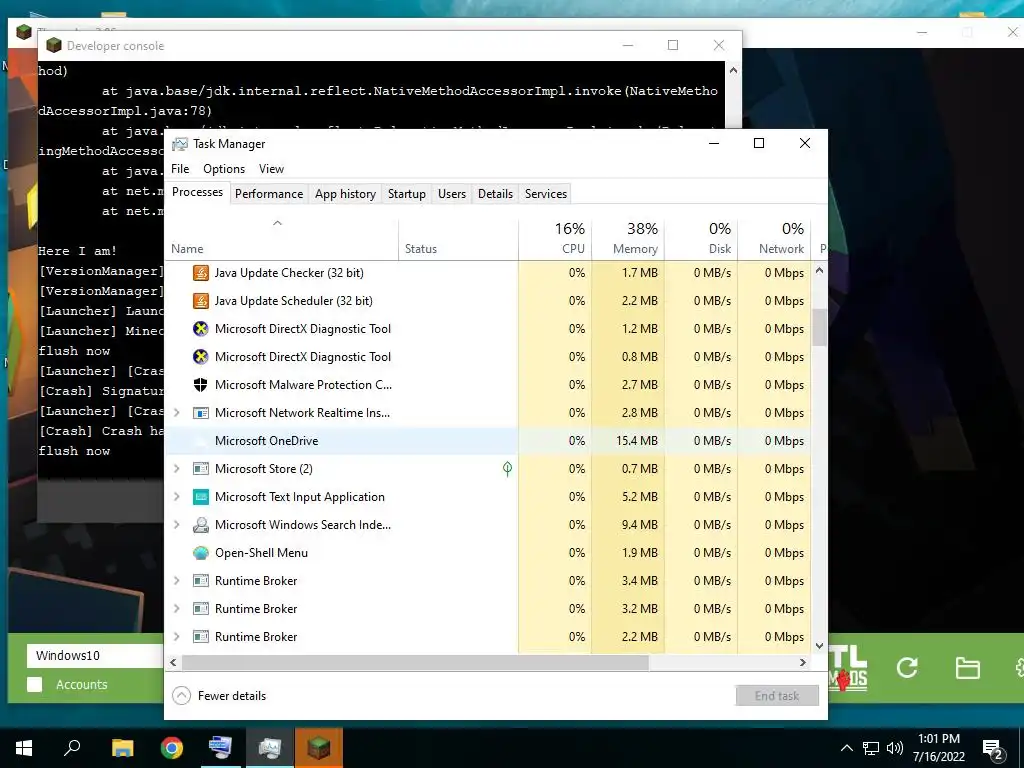Open File Explorer from the taskbar
Image resolution: width=1024 pixels, height=768 pixels.
click(122, 748)
